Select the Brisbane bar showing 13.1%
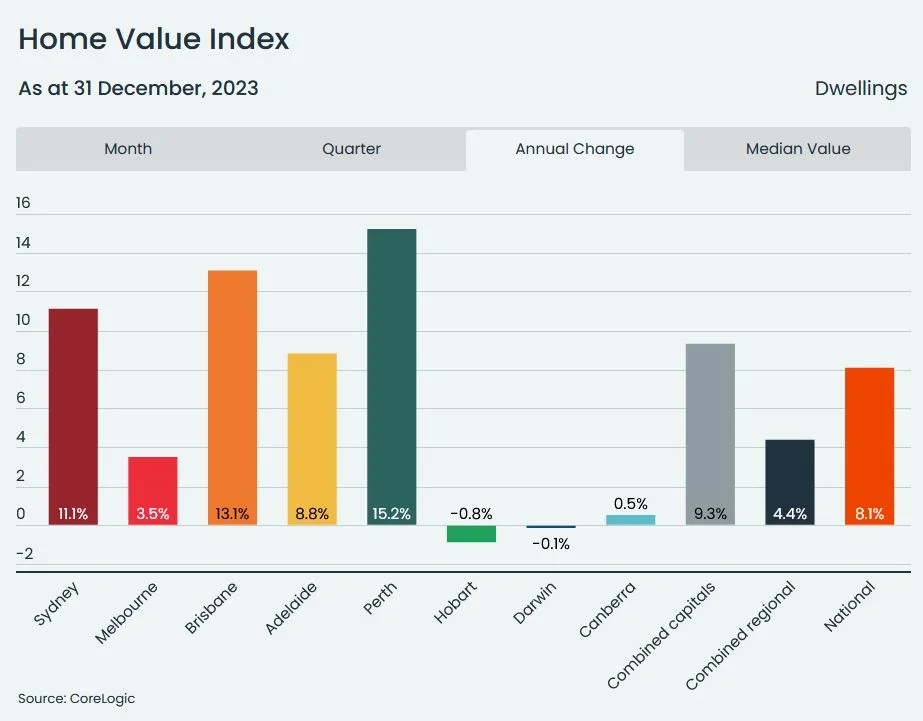The width and height of the screenshot is (923, 721). pos(231,390)
